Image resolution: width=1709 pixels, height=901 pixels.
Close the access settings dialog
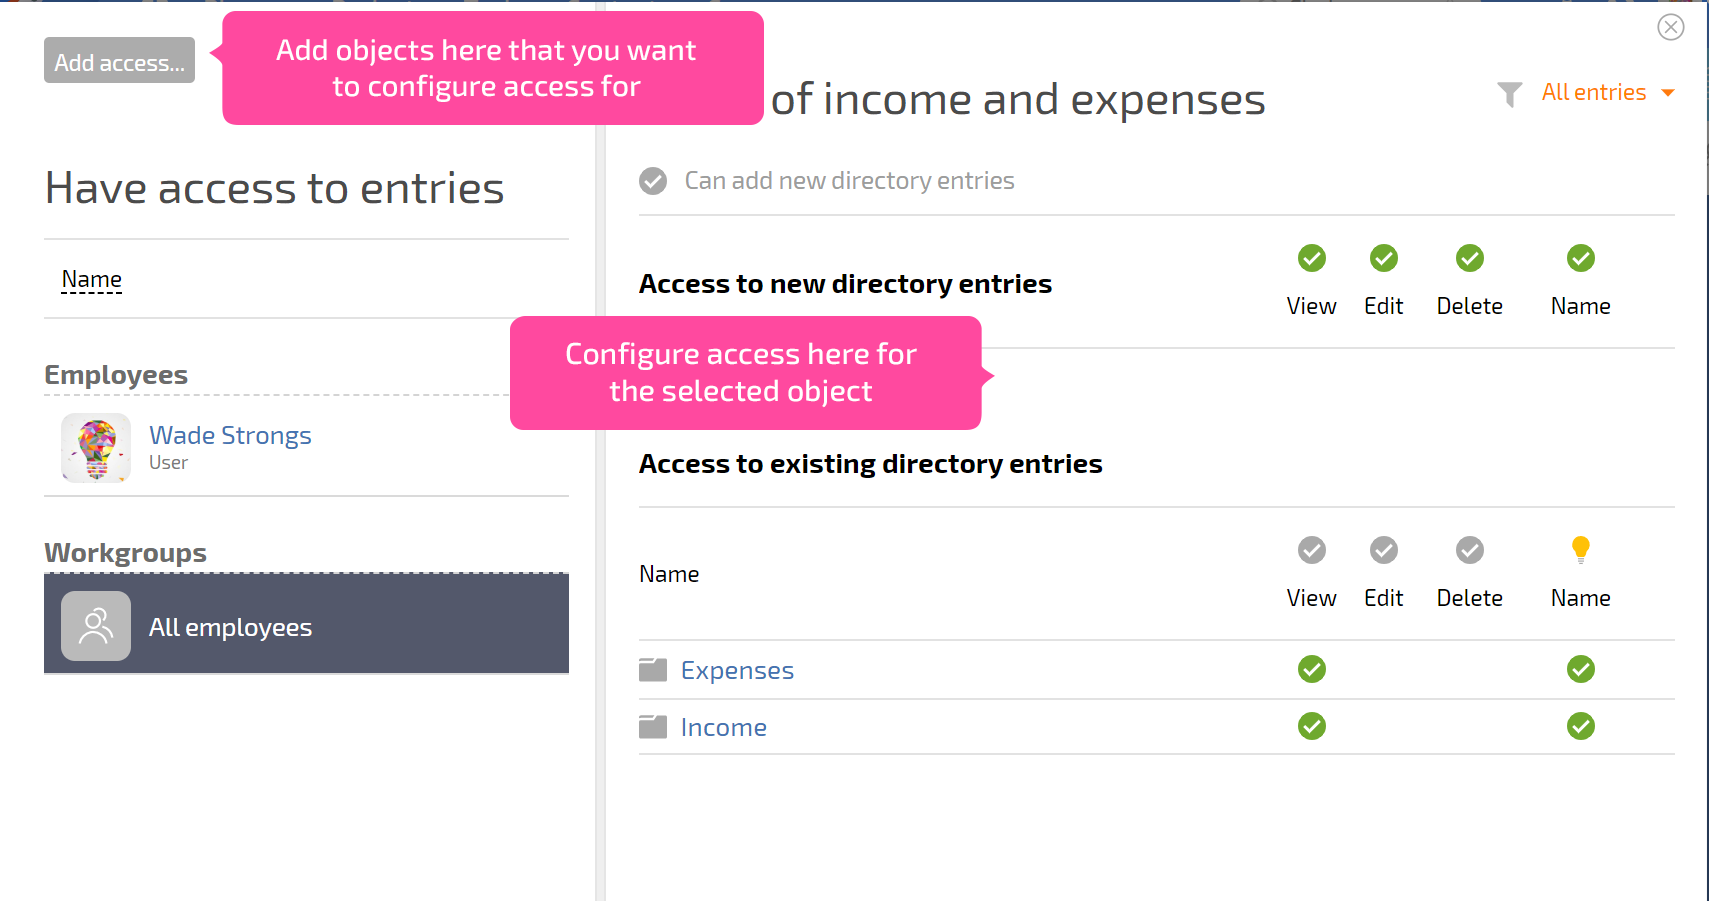coord(1670,27)
